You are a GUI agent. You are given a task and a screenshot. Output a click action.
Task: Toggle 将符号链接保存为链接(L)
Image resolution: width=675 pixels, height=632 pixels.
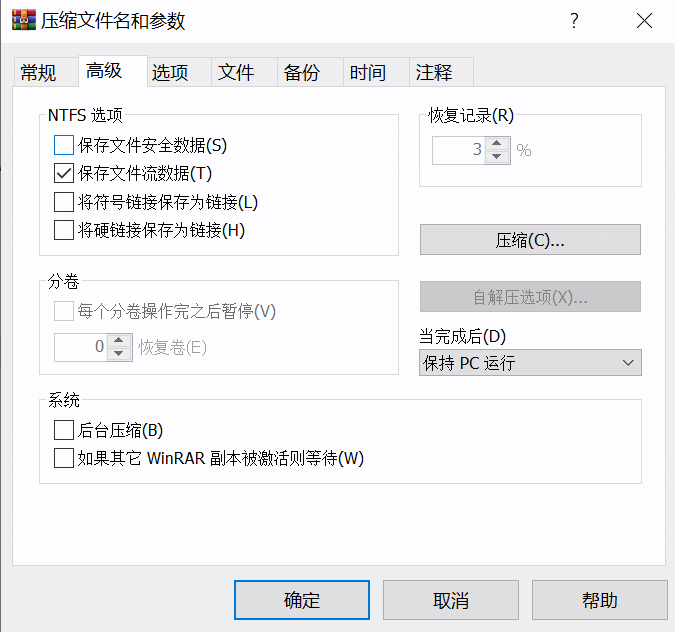tap(64, 202)
